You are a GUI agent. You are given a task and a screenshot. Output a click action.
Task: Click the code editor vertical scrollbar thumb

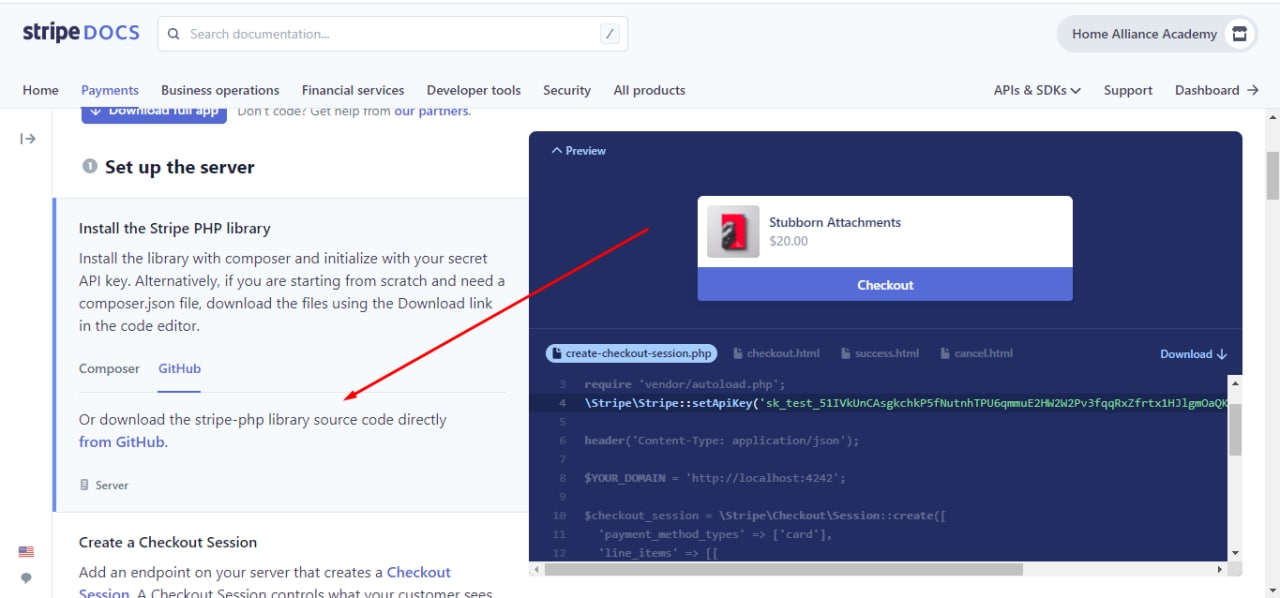(1235, 430)
